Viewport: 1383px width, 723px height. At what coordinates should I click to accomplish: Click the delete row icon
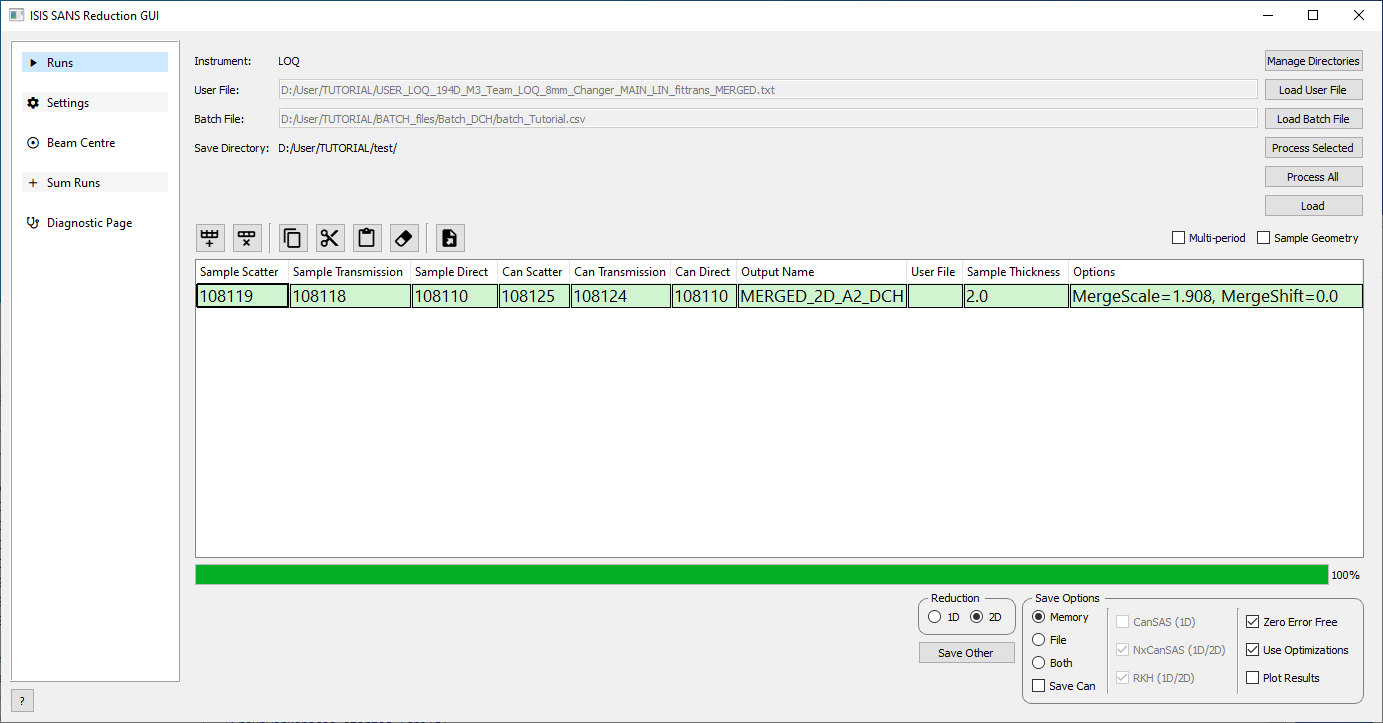tap(247, 238)
